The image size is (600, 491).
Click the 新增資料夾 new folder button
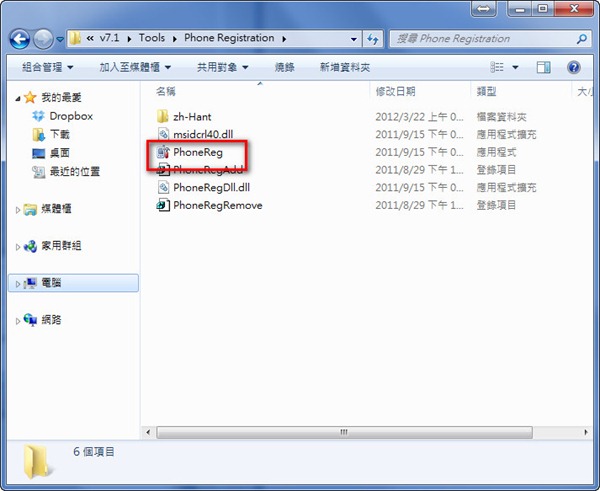tap(345, 68)
